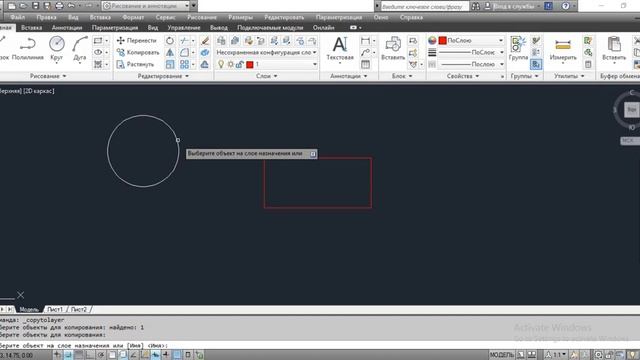Screen dimensions: 640x360
Task: Open the layer state dropdown Несохраненная конфигурация
Action: pos(267,52)
